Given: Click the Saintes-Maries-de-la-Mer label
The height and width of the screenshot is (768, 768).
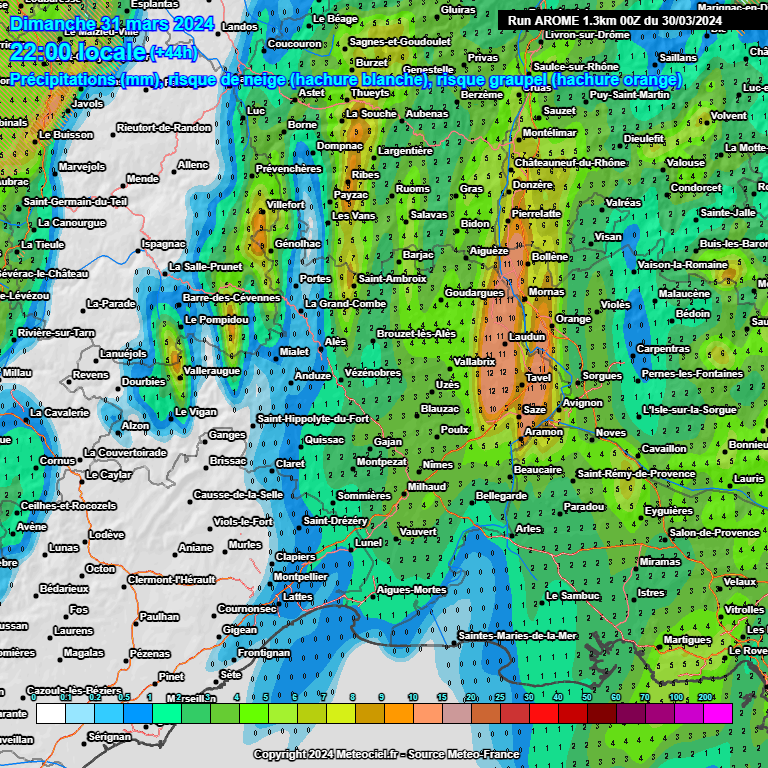Looking at the screenshot, I should [x=517, y=635].
